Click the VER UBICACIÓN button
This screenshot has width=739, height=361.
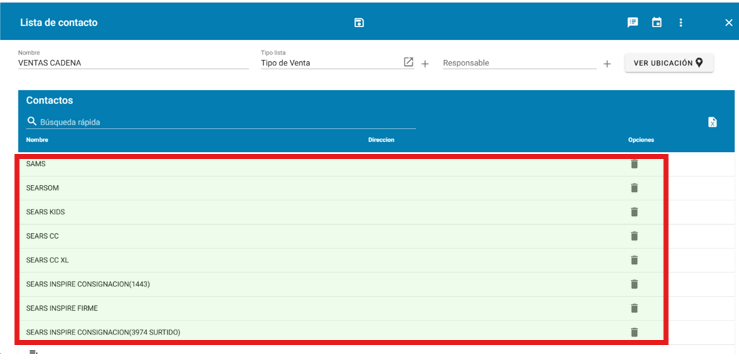click(x=669, y=63)
